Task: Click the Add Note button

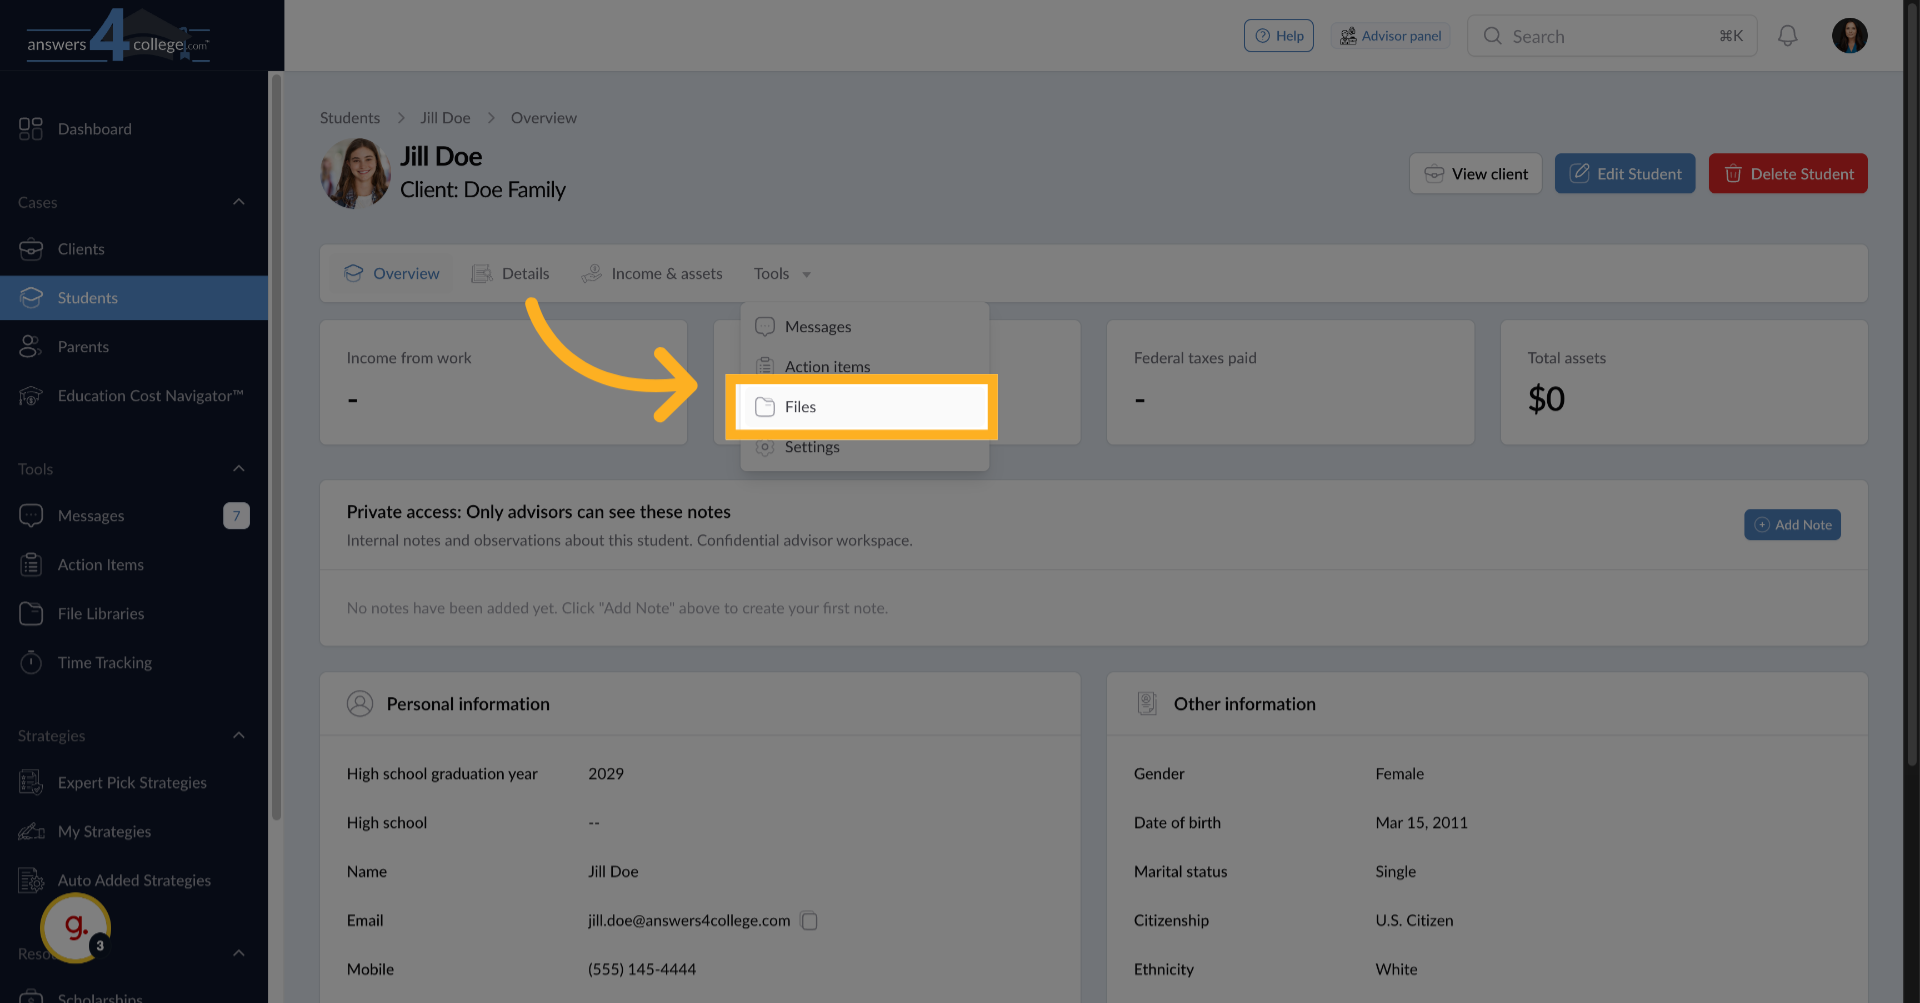Action: click(1792, 524)
